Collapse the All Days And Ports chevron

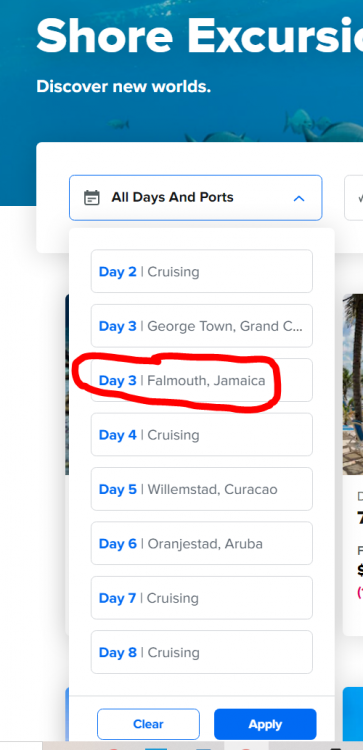(299, 198)
